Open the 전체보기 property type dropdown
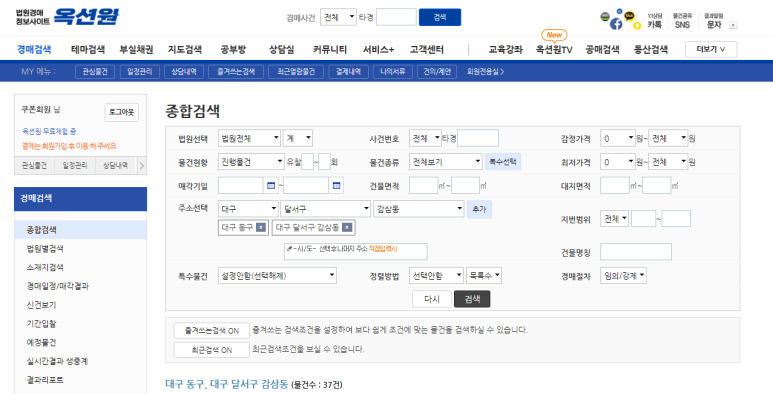Screen dimensions: 773x394 pyautogui.click(x=446, y=162)
